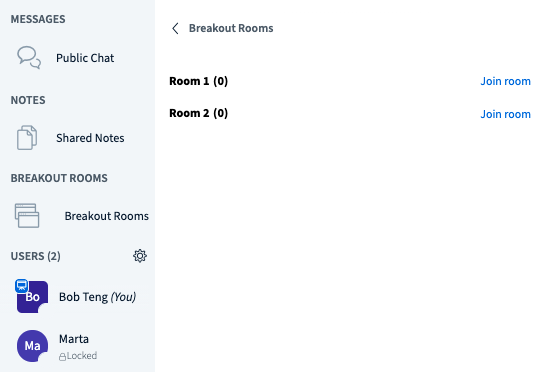
Task: Go back with the Breakout Rooms chevron
Action: click(175, 28)
